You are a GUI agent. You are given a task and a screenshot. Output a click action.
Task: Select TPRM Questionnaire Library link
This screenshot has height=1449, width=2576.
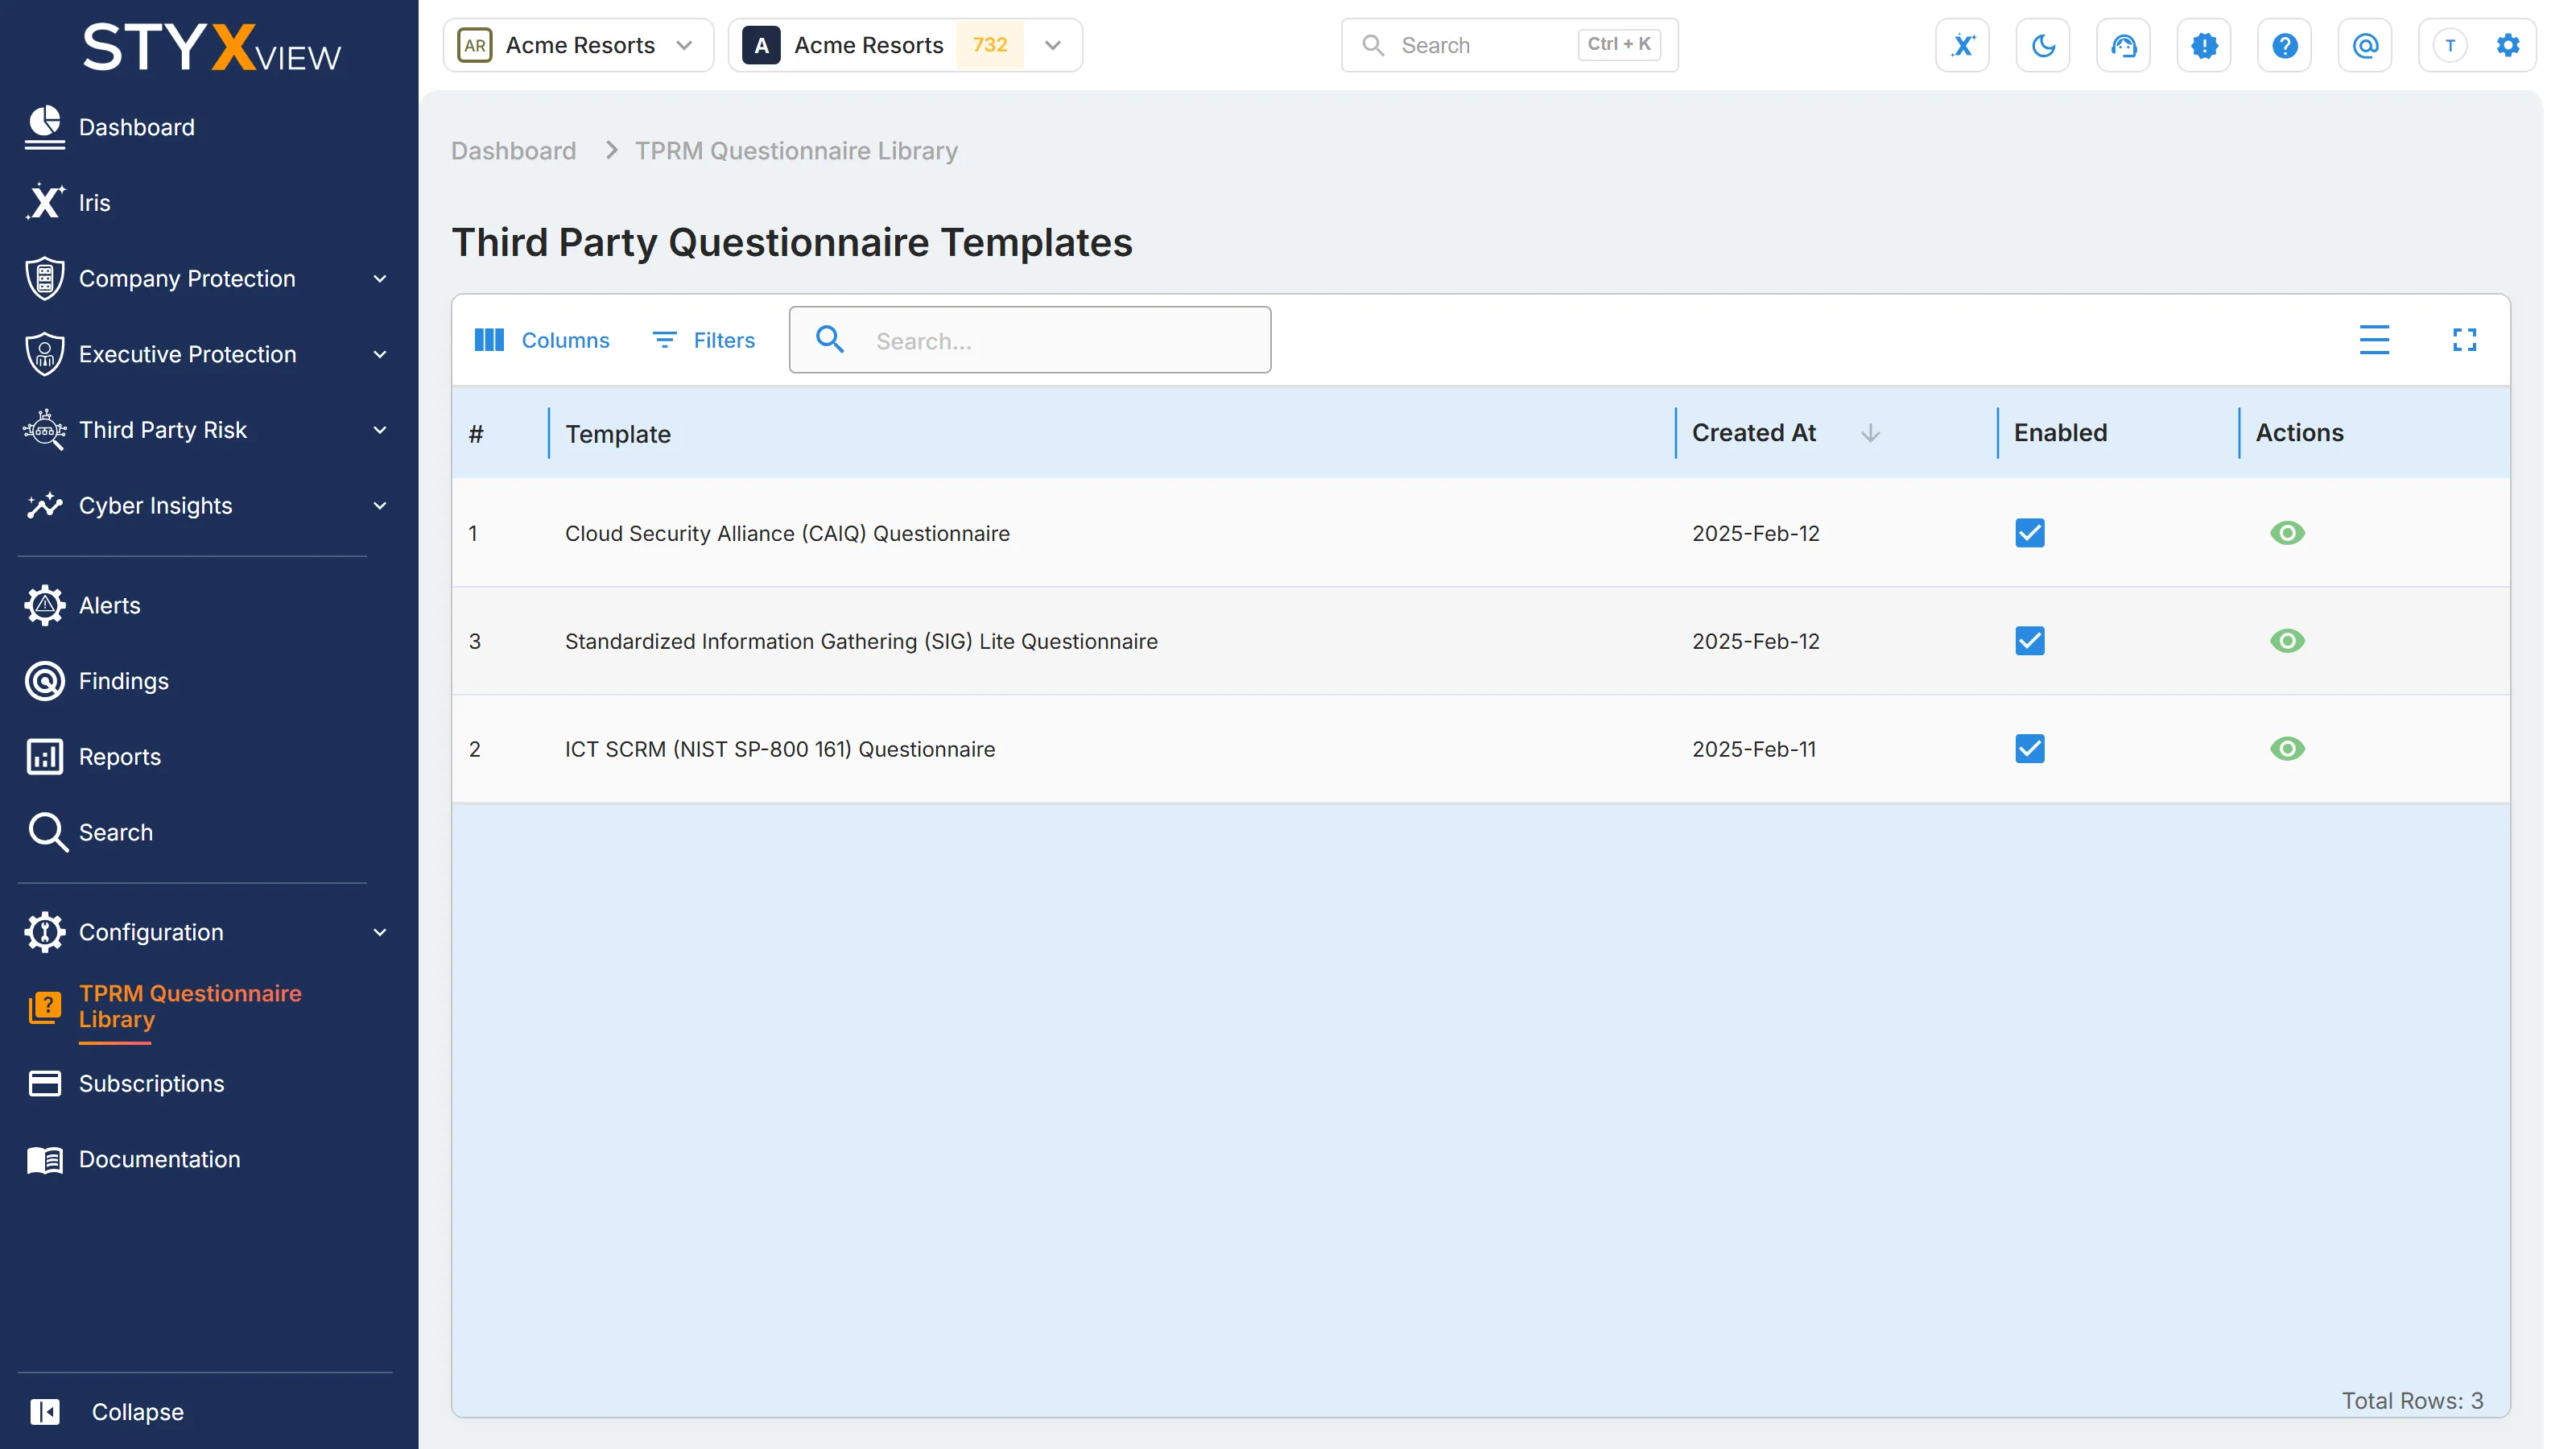[x=190, y=1006]
